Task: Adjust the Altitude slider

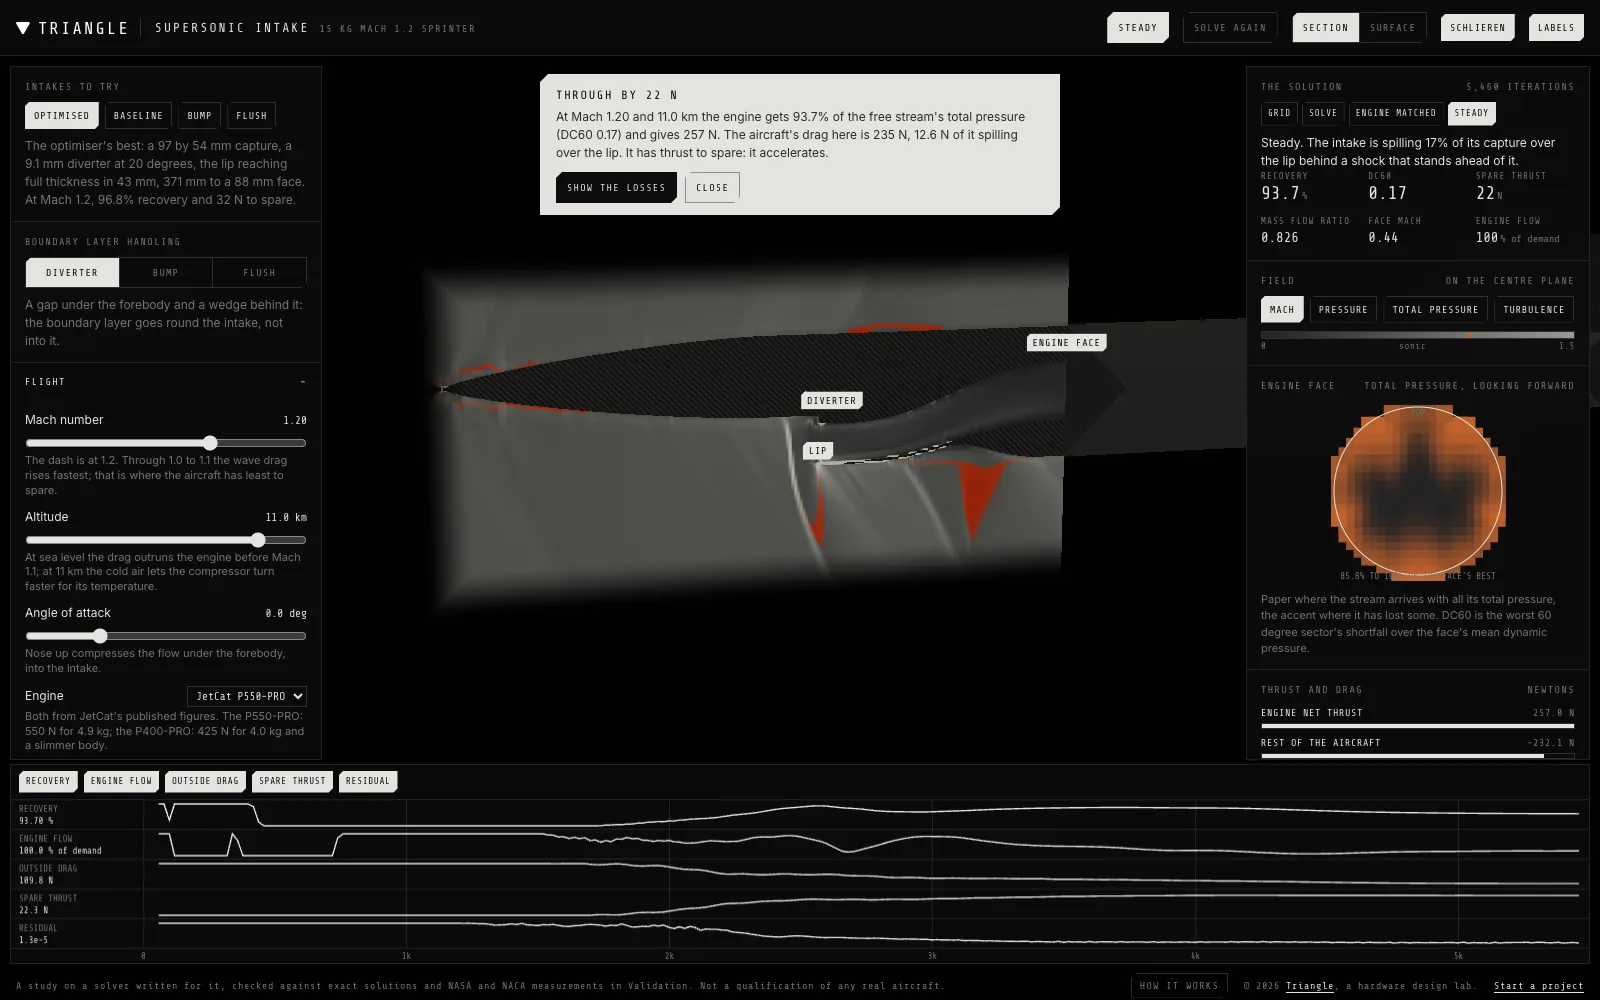Action: coord(165,540)
